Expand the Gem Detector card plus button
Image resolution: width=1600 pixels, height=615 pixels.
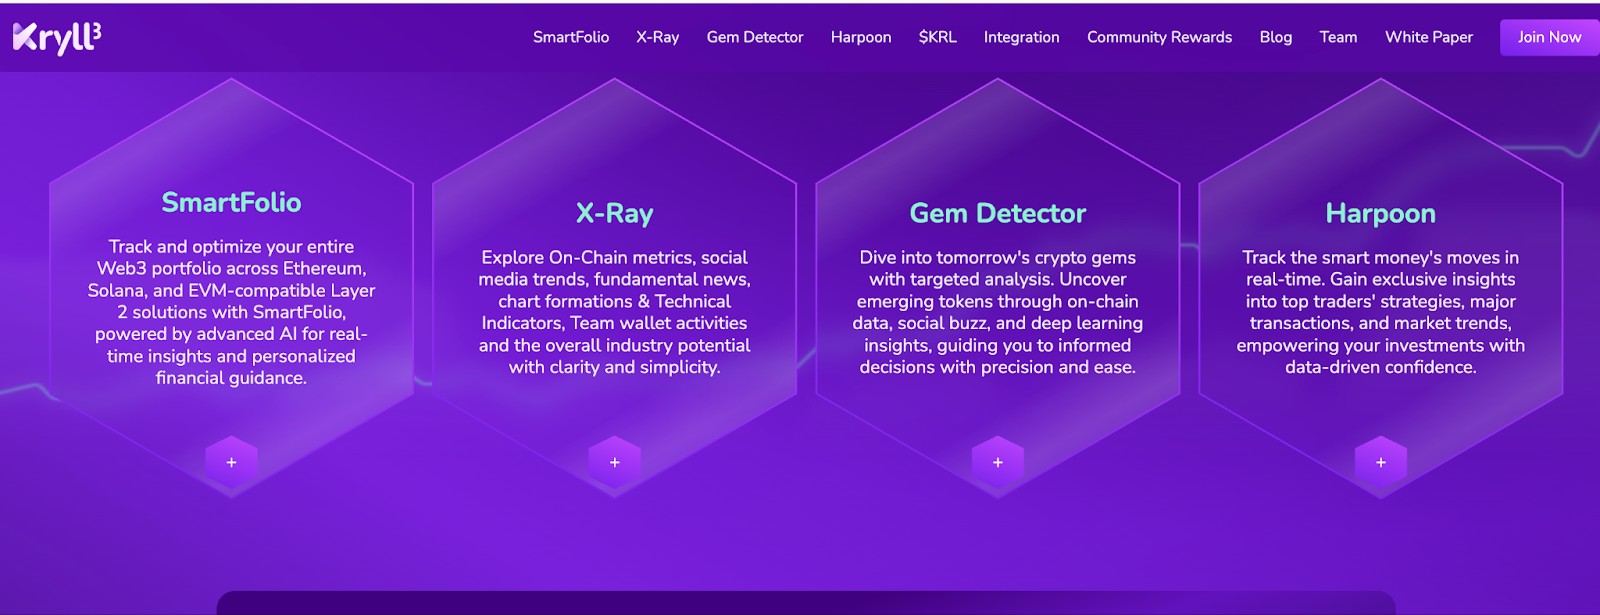coord(998,462)
